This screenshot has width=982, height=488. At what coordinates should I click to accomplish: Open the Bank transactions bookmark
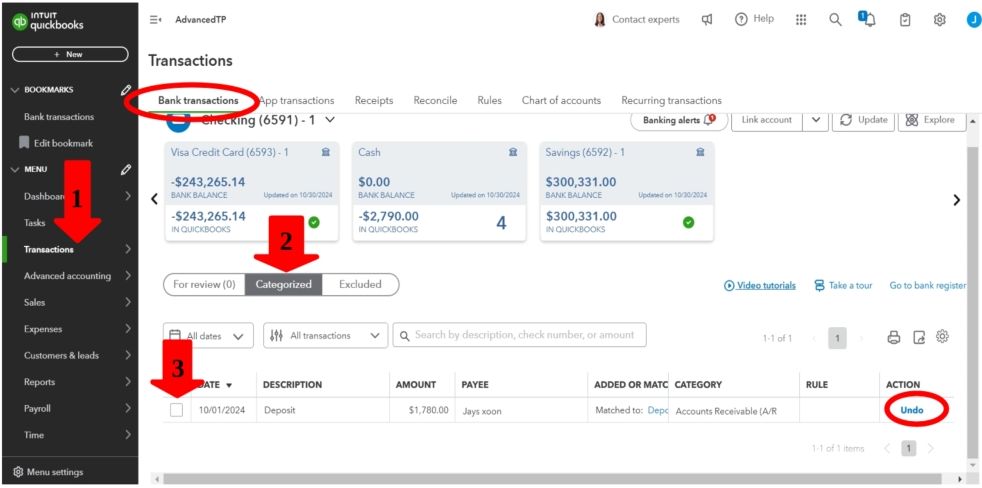pyautogui.click(x=59, y=117)
